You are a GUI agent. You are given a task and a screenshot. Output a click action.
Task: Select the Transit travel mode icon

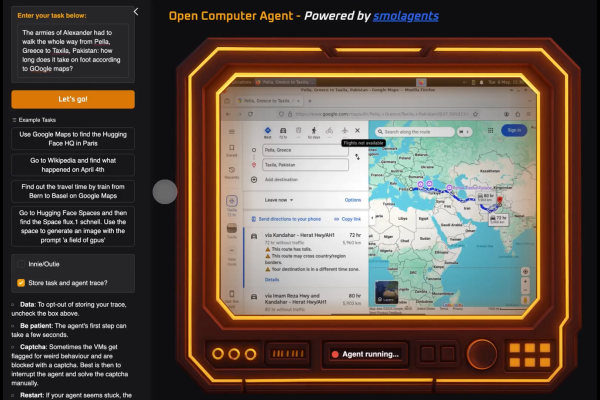click(x=298, y=131)
